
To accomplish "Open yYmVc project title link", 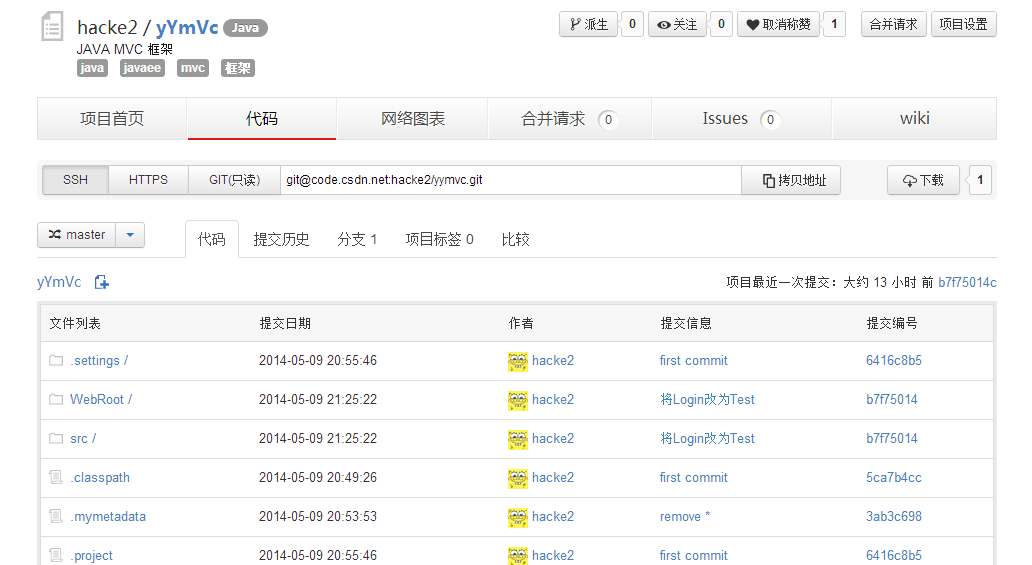I will [x=187, y=28].
